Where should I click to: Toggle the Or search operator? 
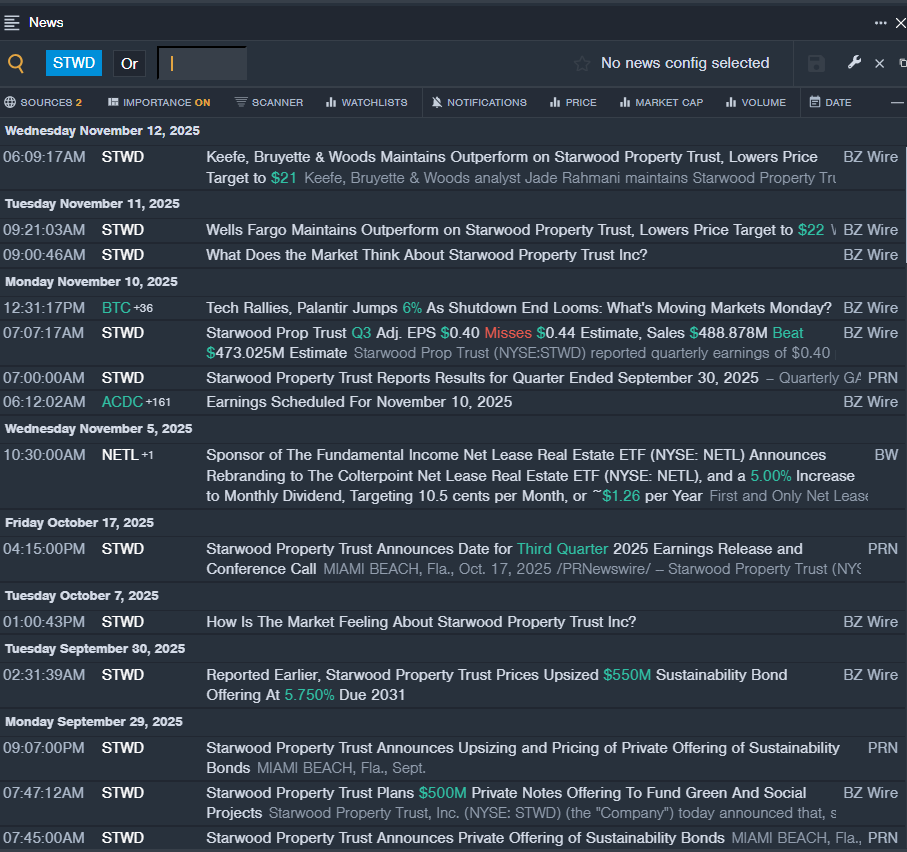click(x=129, y=64)
